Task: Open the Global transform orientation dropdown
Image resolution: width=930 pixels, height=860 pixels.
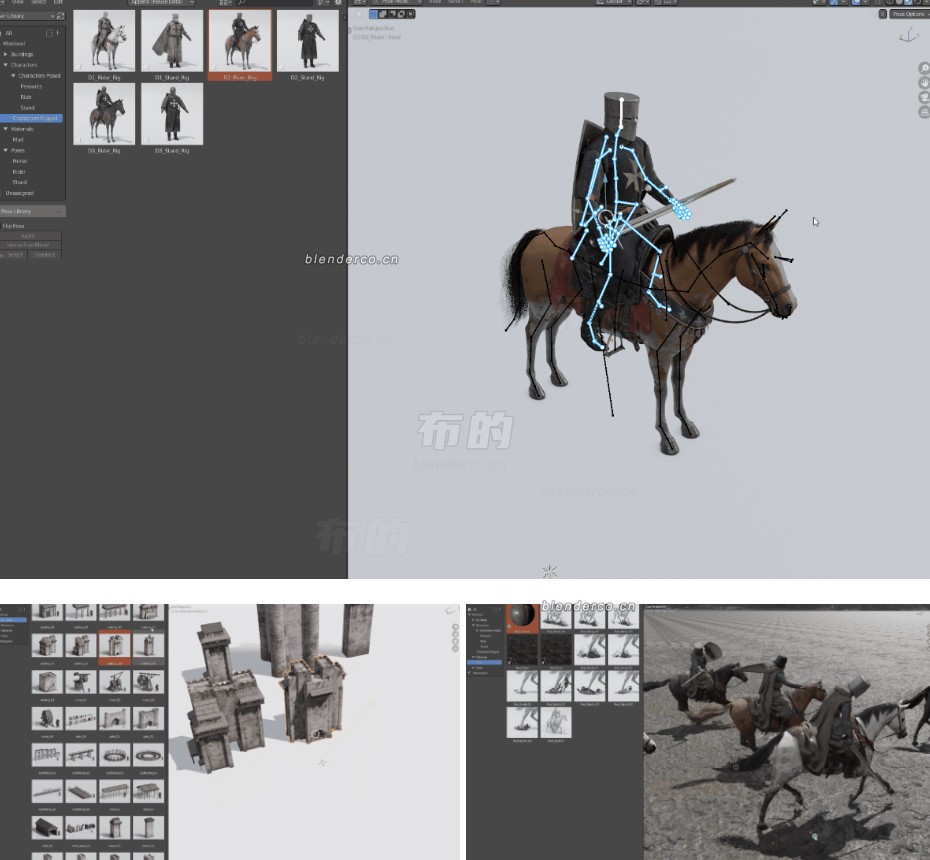Action: coord(614,2)
